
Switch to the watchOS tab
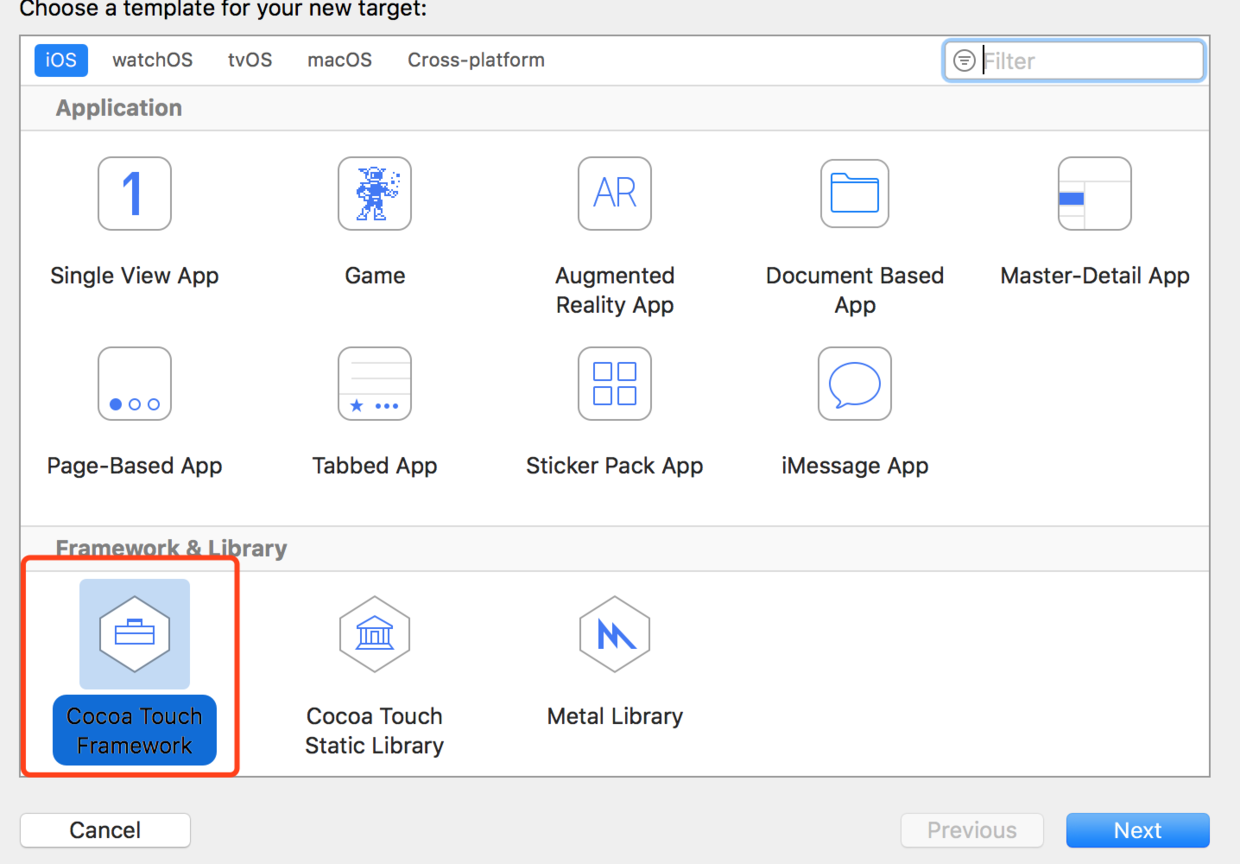[152, 60]
